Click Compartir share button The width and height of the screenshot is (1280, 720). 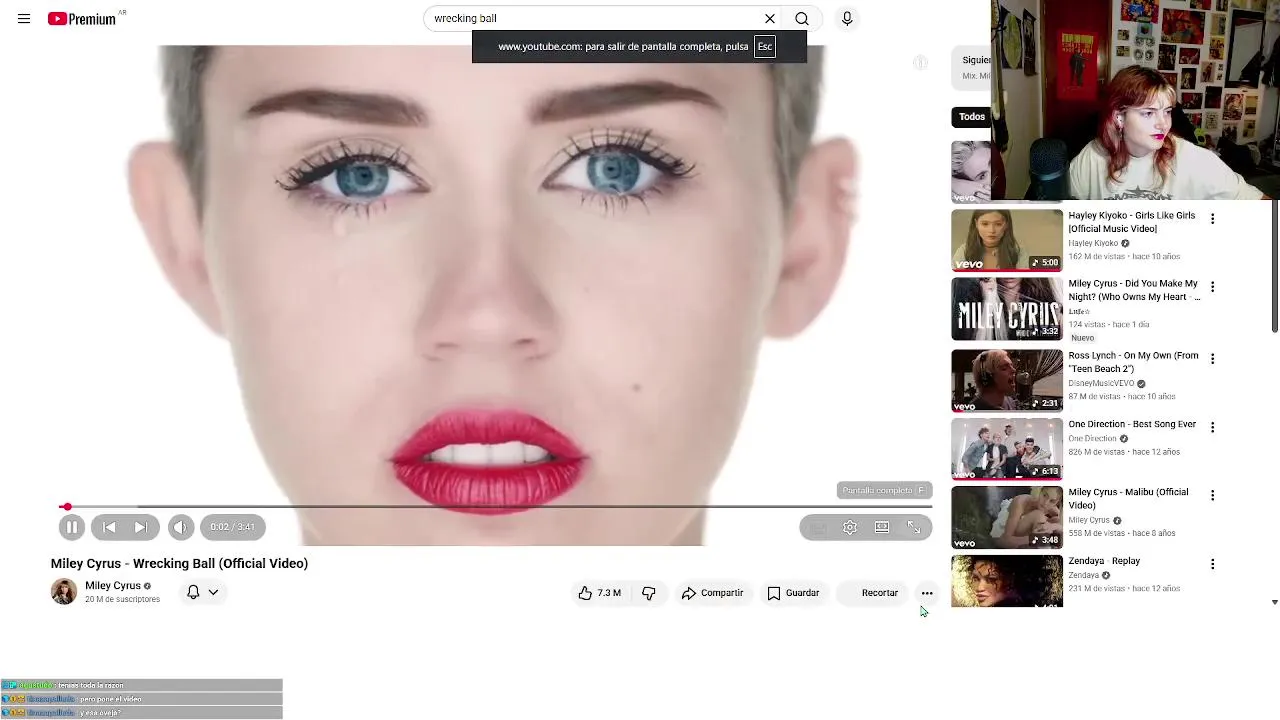(712, 593)
